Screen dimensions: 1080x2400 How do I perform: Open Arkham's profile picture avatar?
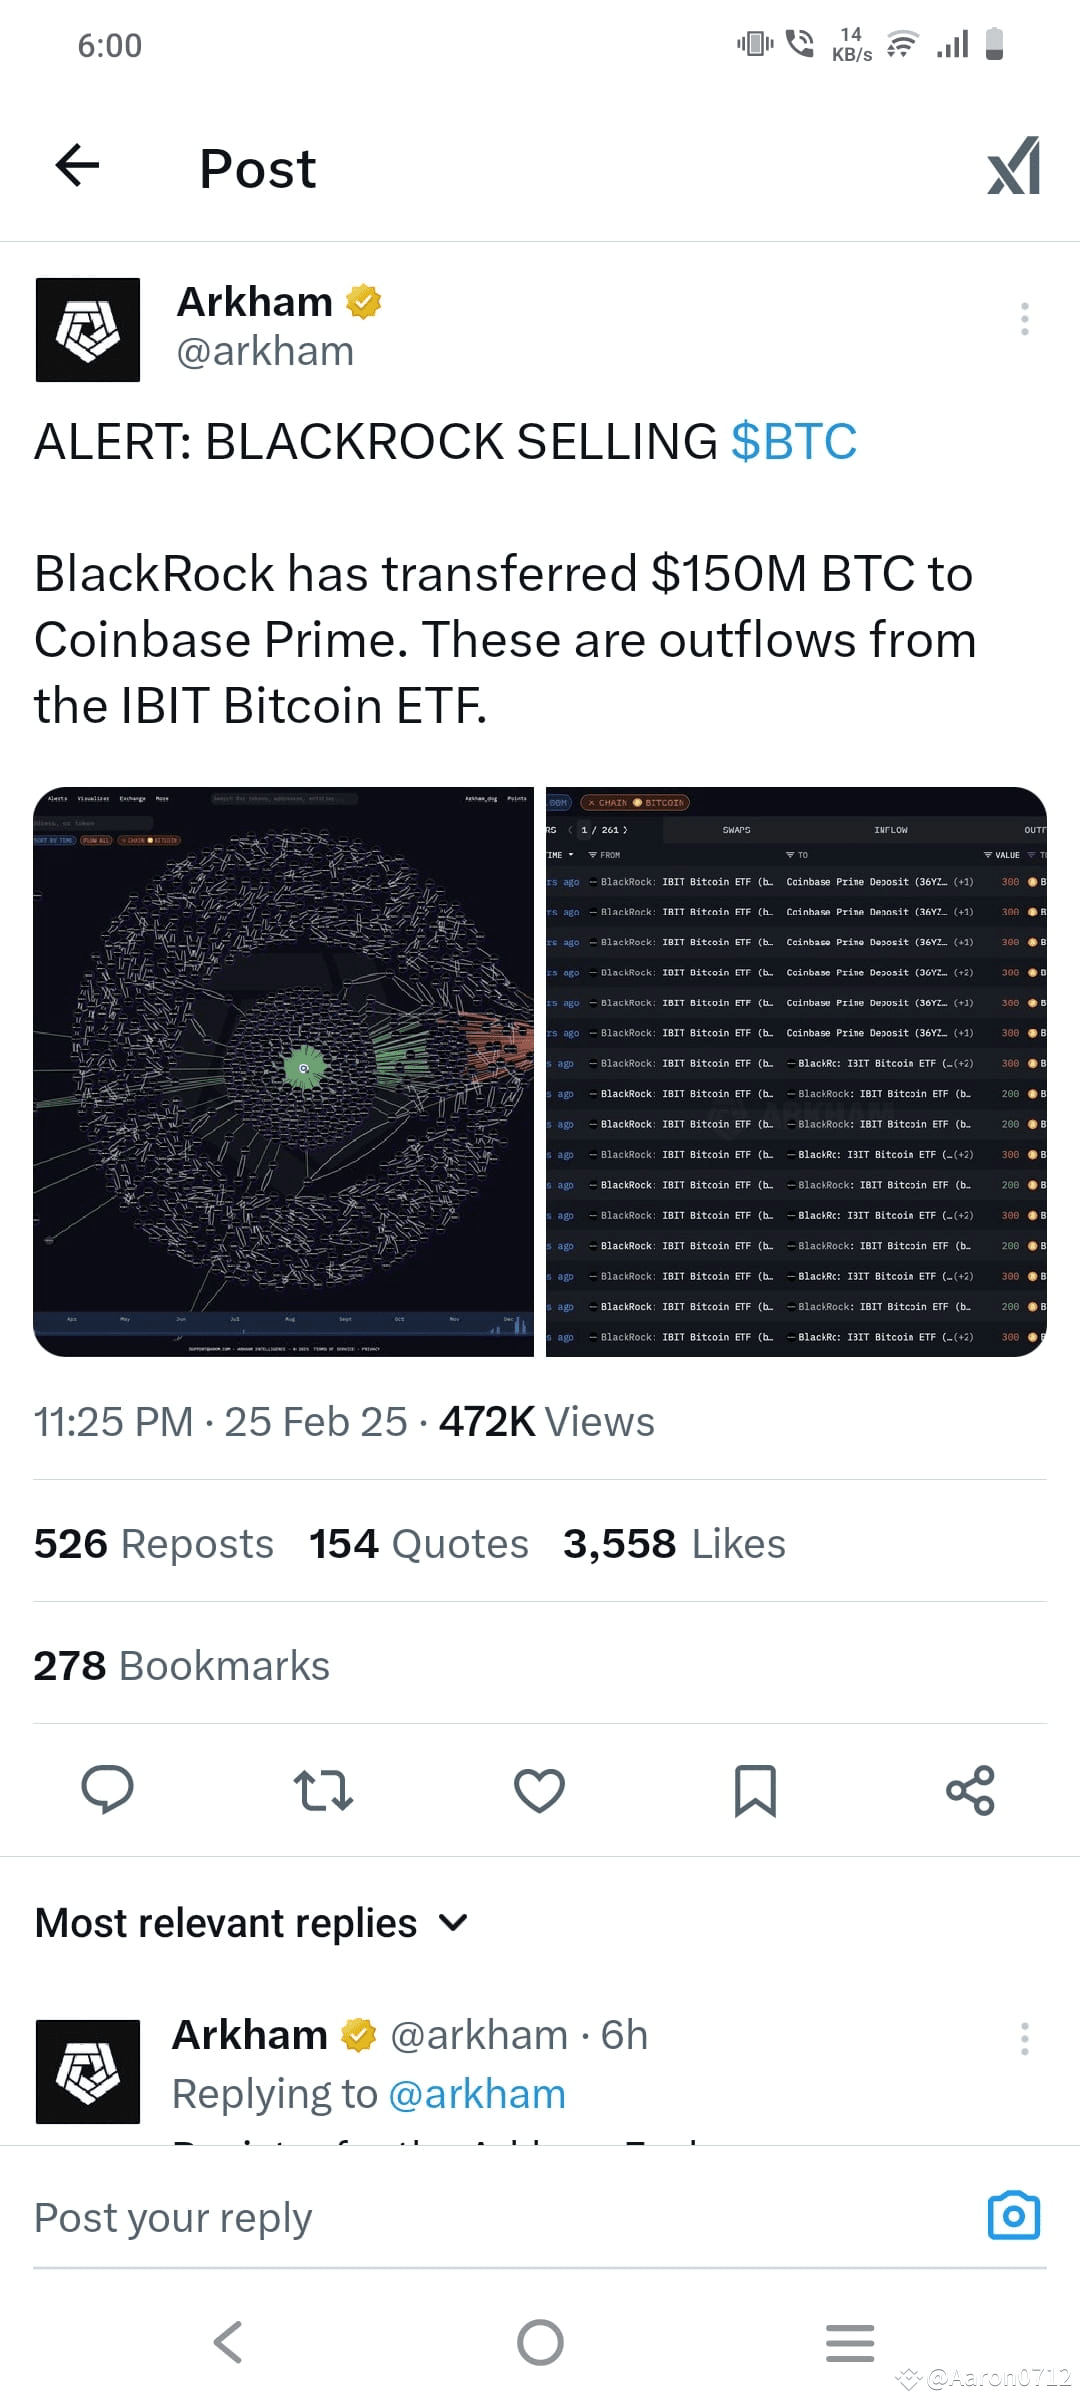(88, 329)
